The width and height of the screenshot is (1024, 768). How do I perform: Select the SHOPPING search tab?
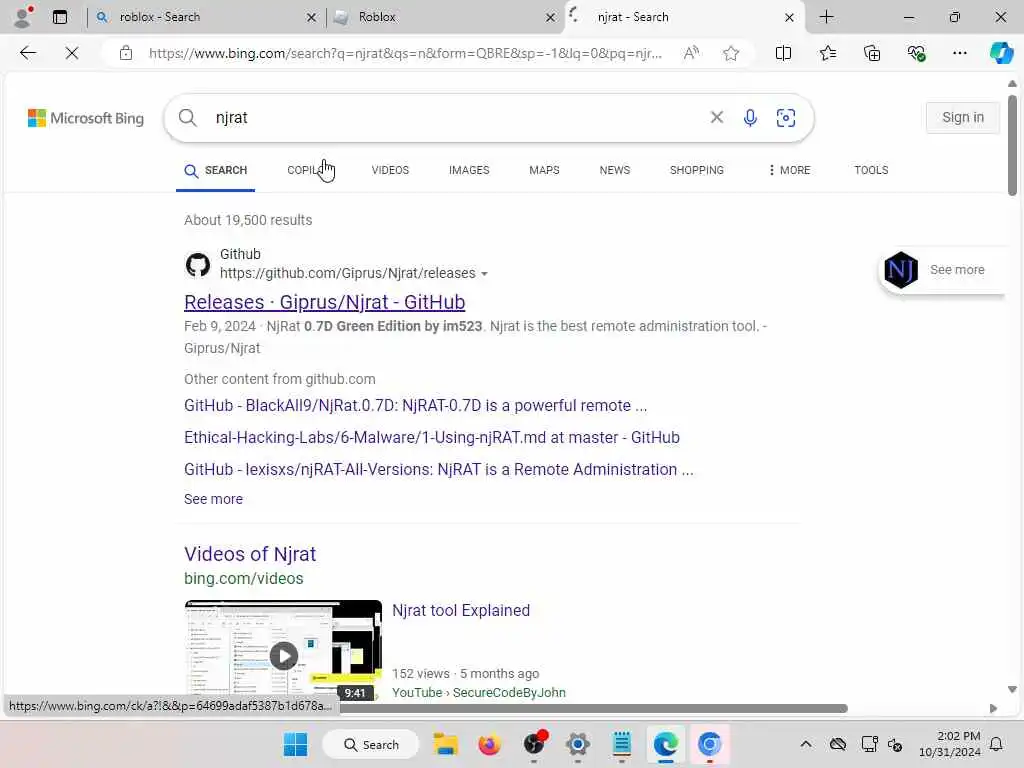(x=696, y=170)
